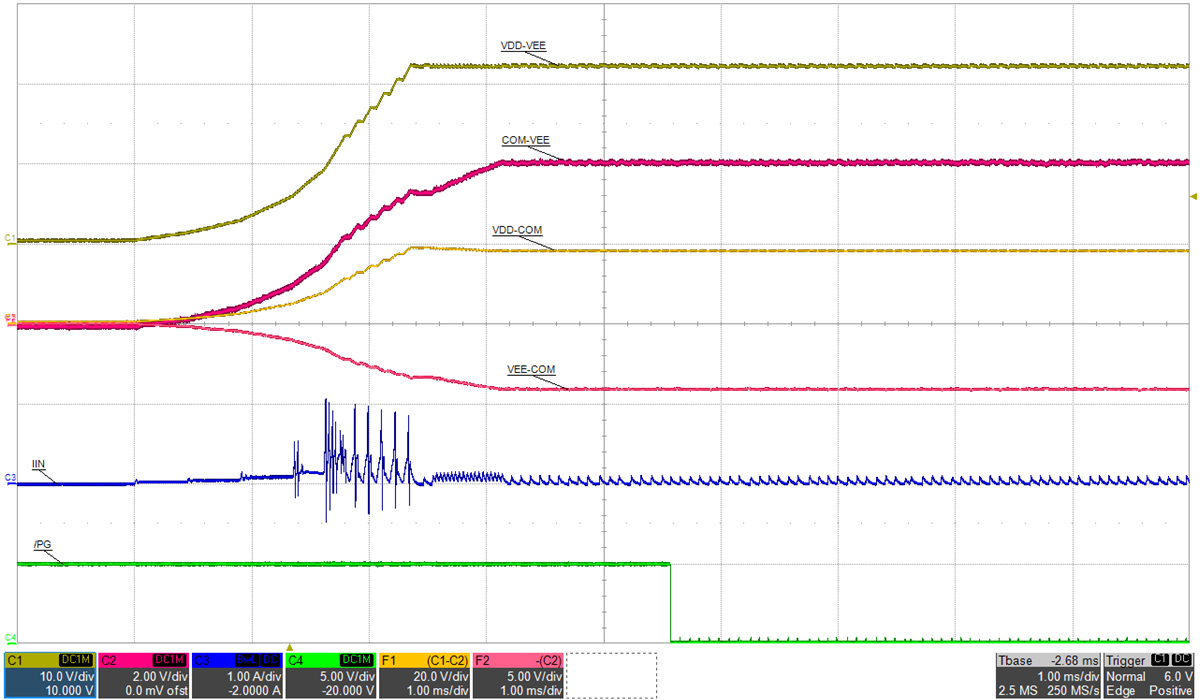Open the F1 math function descriptor
Screen dimensions: 1200x700
pyautogui.click(x=425, y=675)
